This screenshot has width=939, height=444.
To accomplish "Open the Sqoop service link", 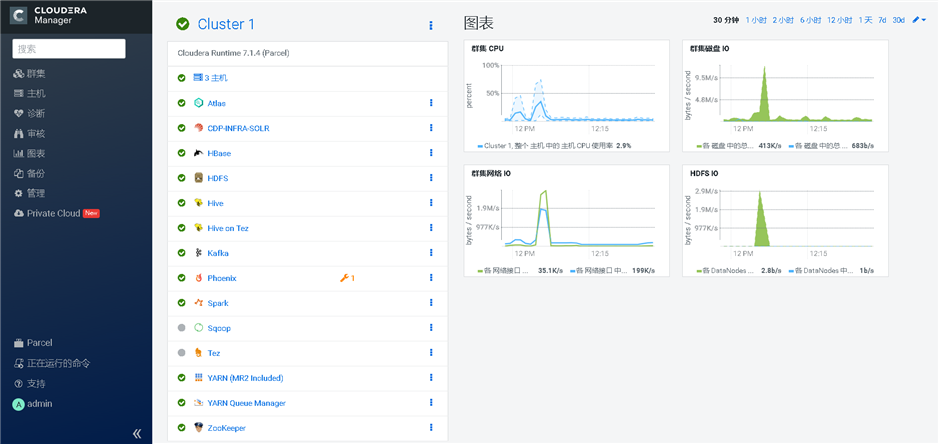I will 219,328.
